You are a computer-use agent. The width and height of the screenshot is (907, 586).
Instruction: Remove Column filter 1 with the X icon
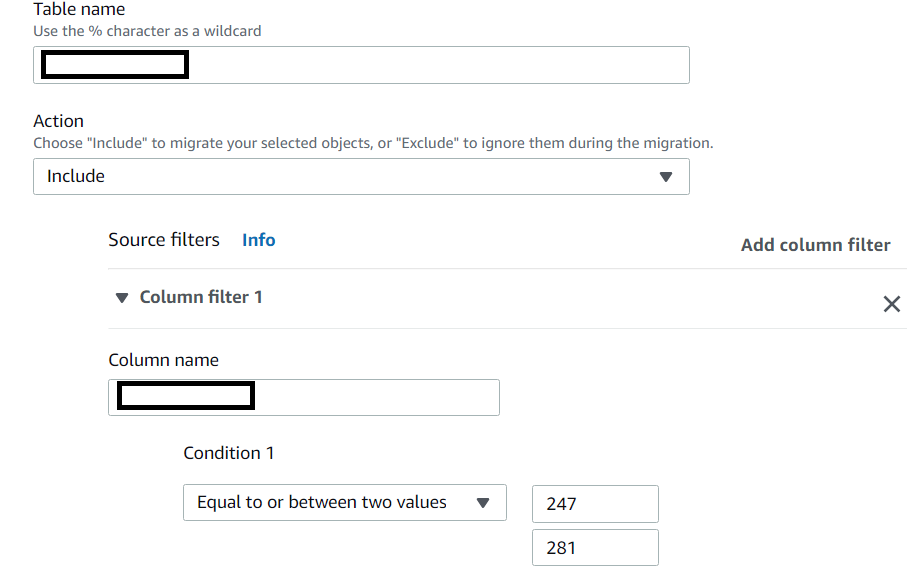pyautogui.click(x=891, y=304)
